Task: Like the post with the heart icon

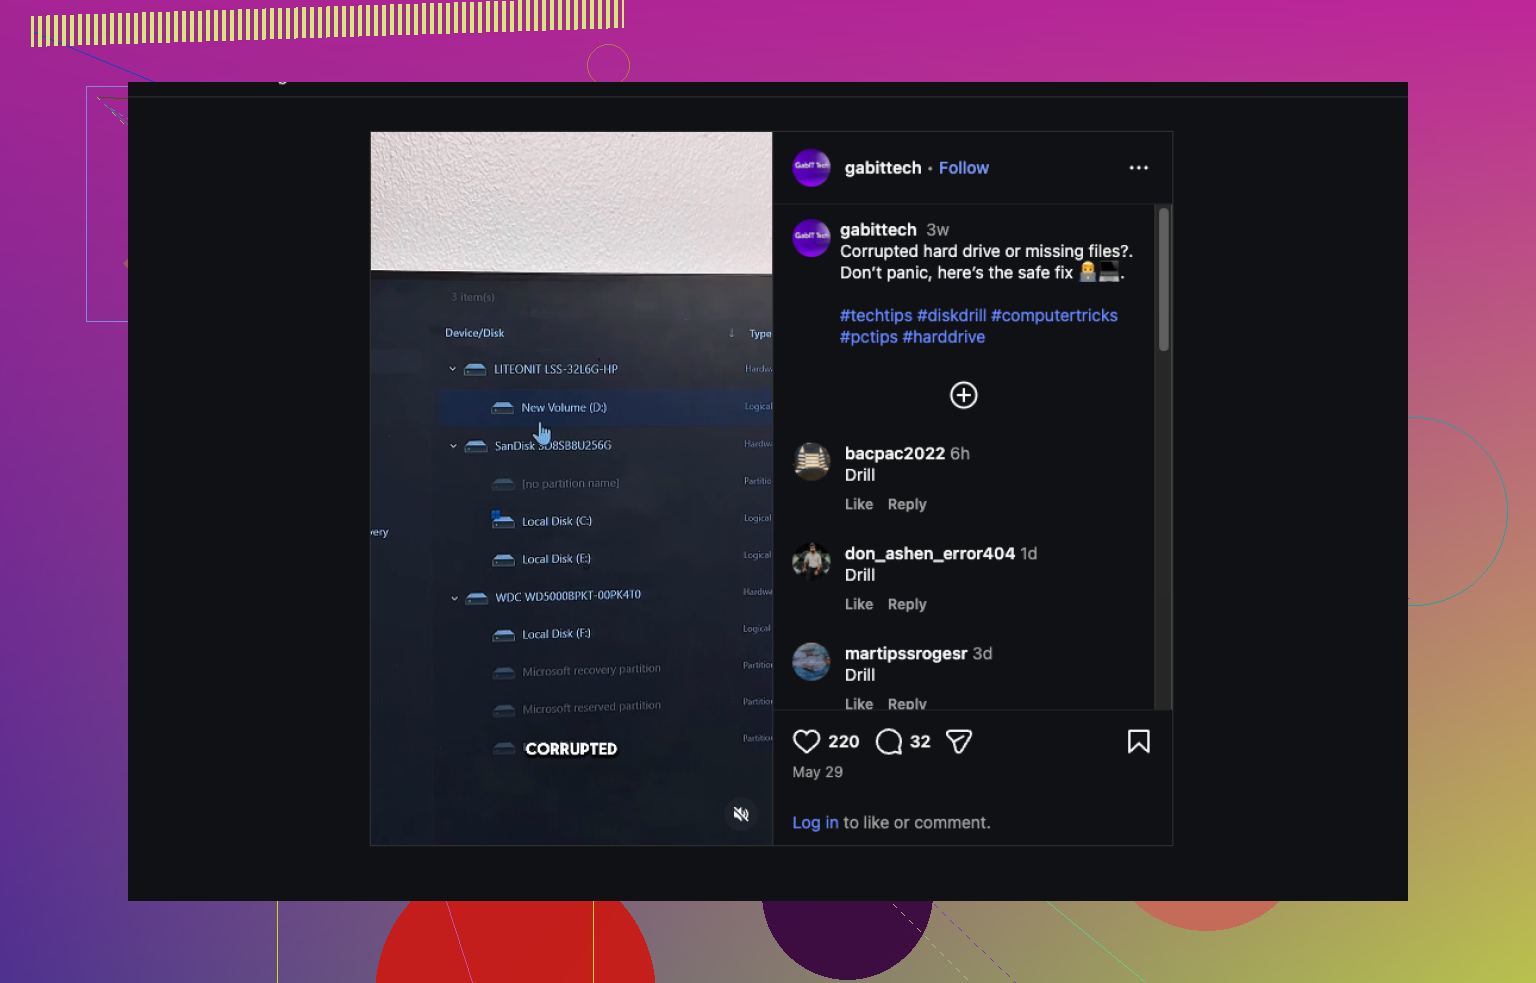Action: pos(806,741)
